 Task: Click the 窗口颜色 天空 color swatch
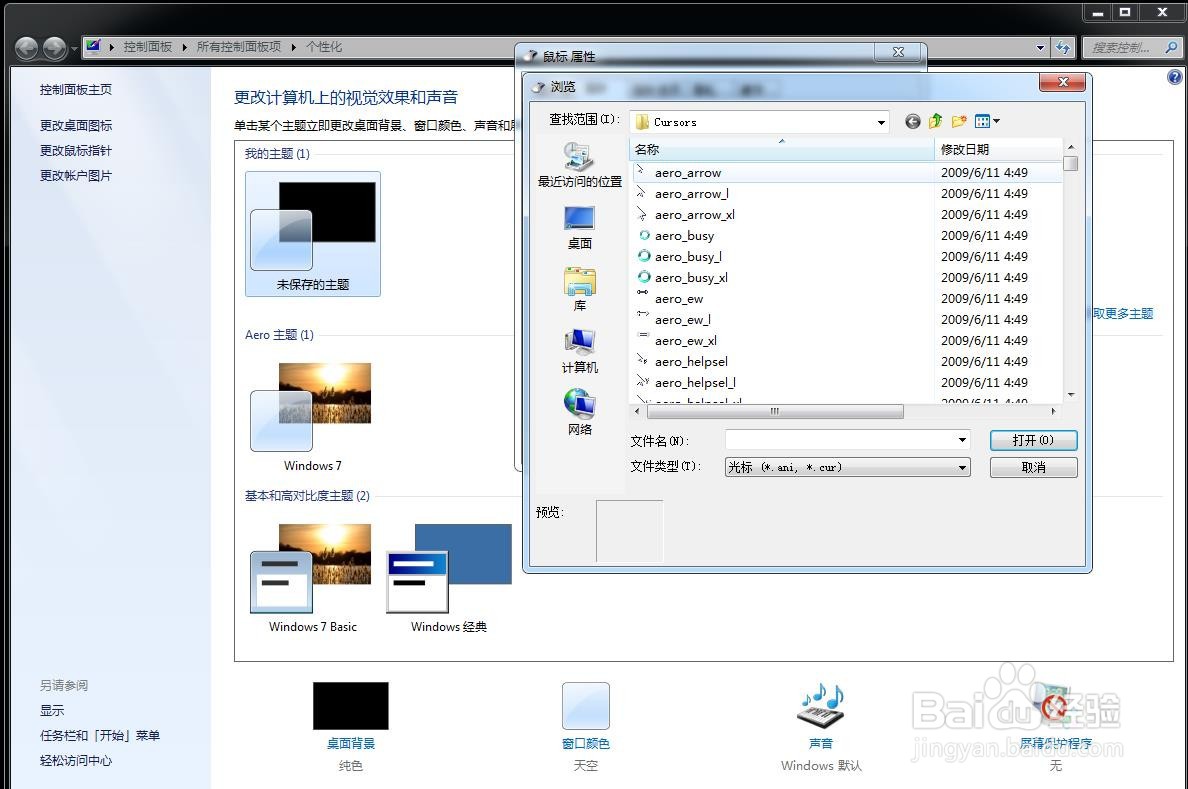point(585,705)
